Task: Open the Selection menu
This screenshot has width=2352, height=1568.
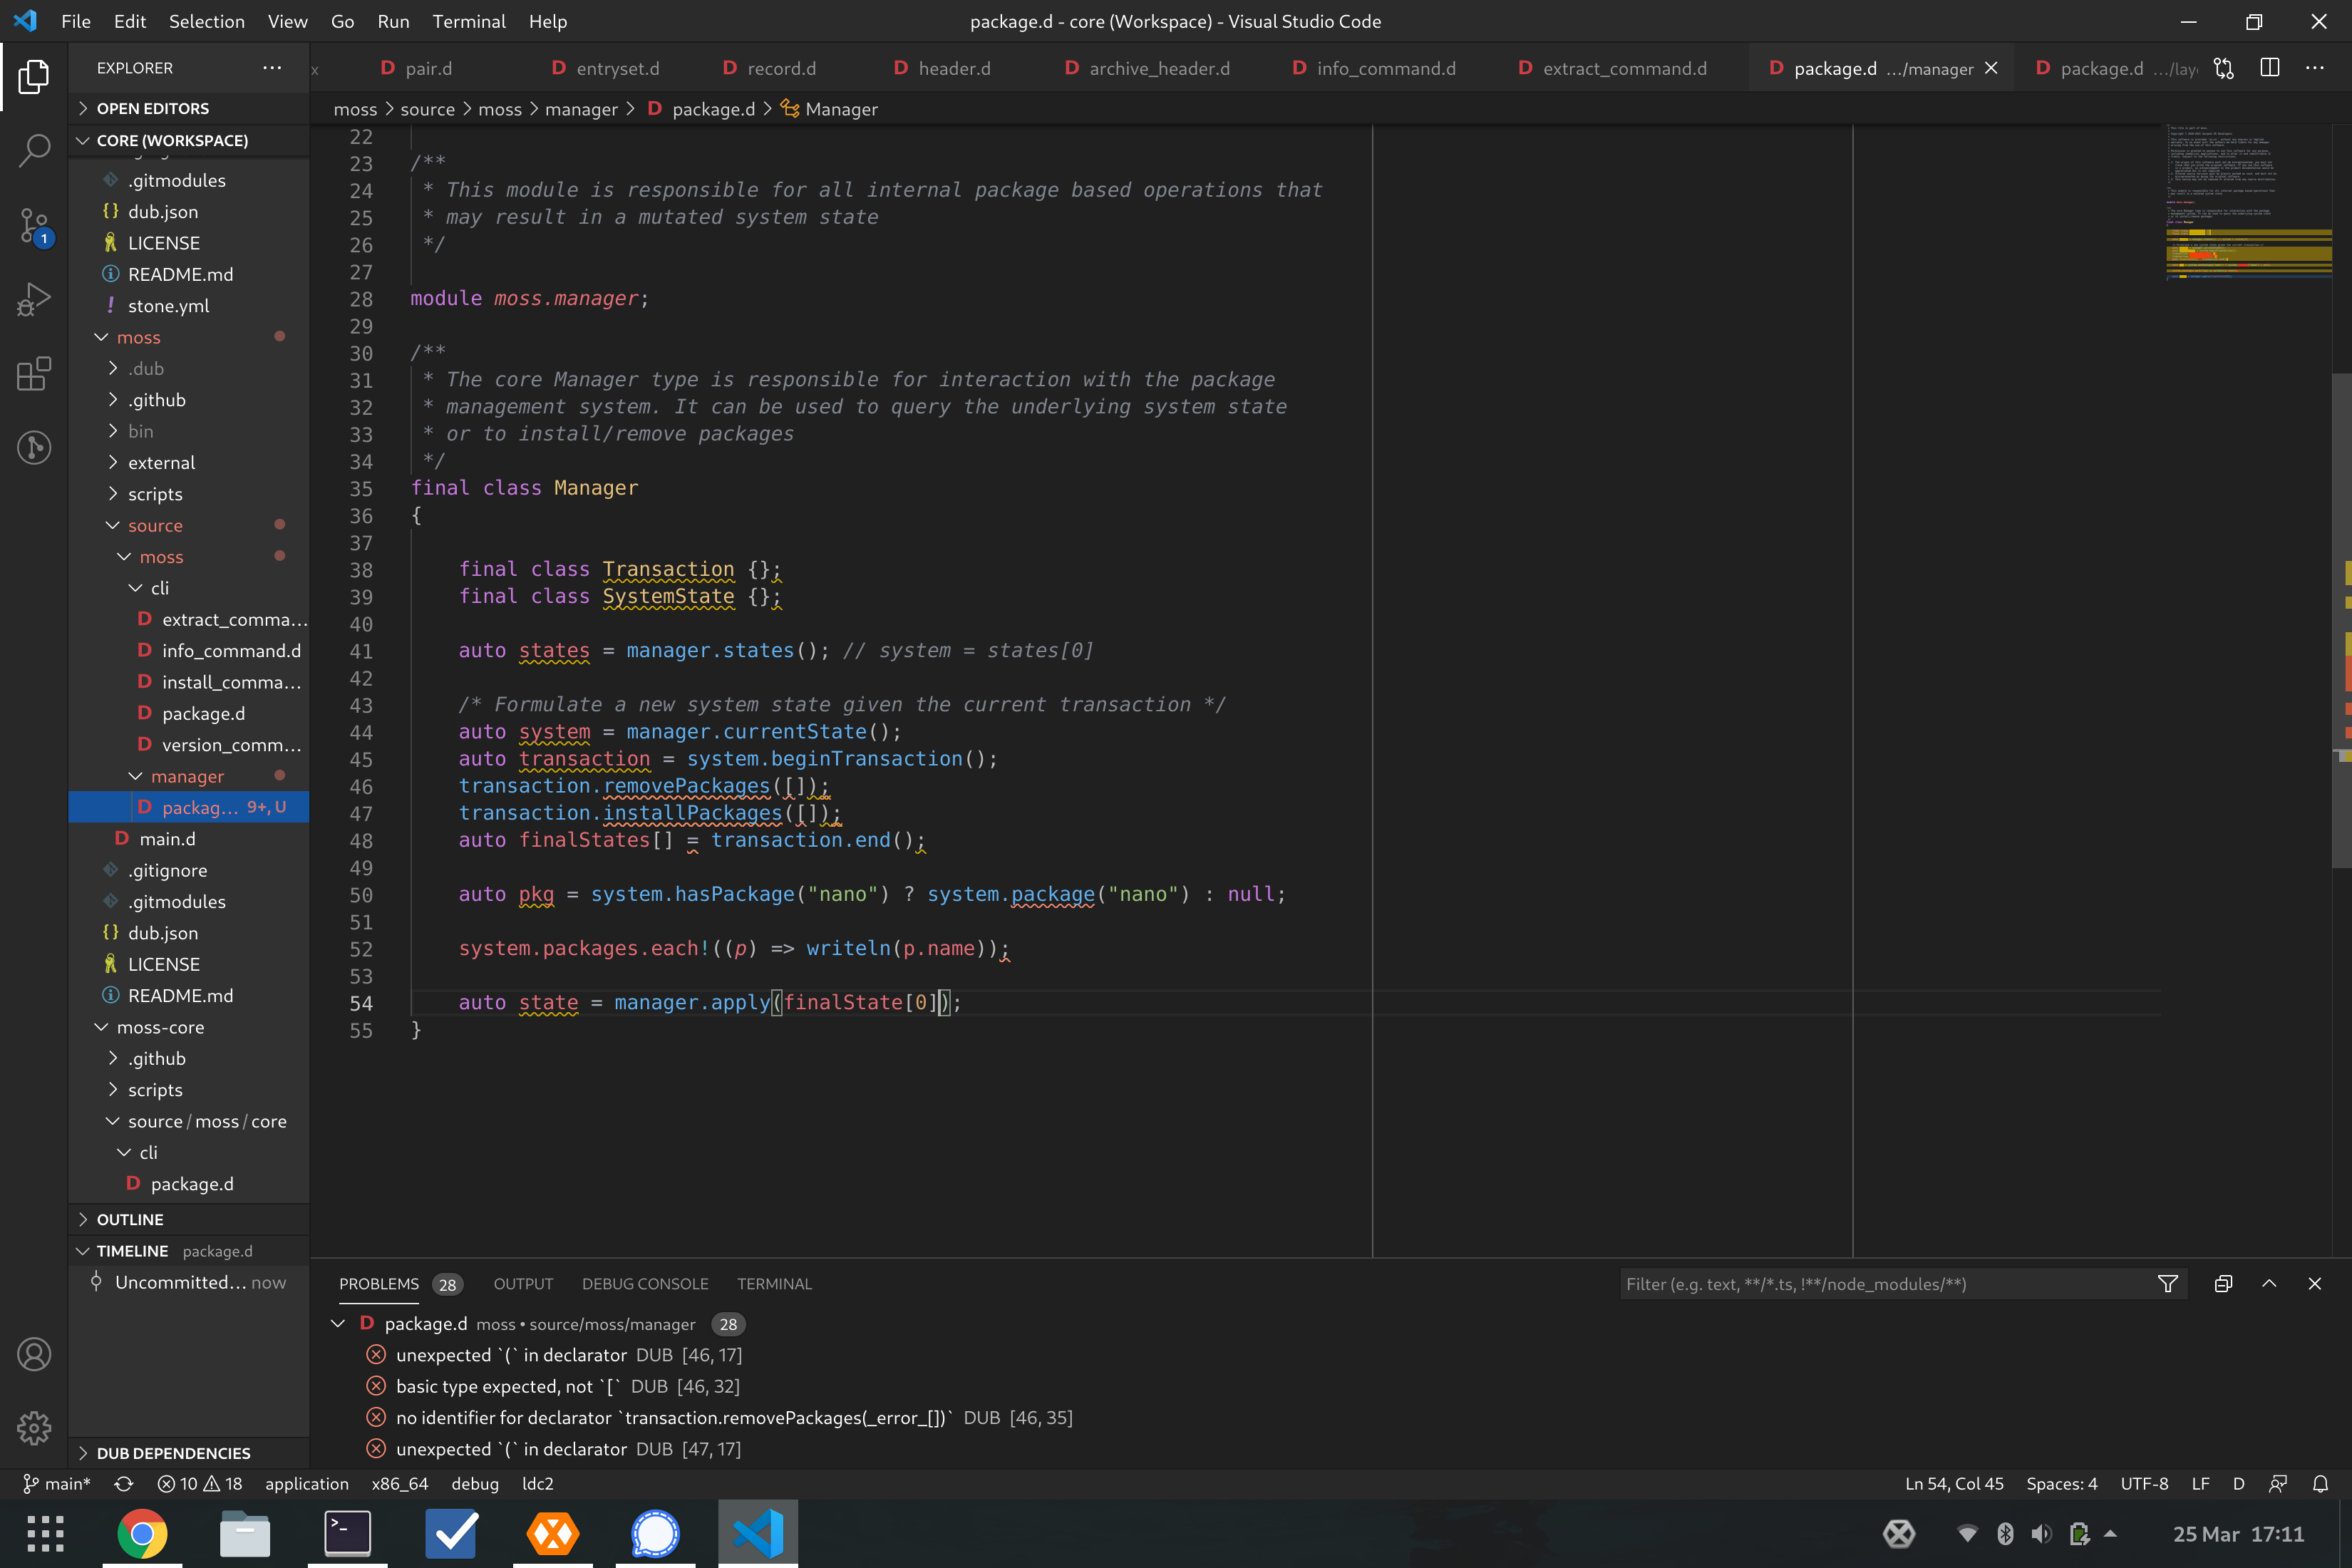Action: [206, 21]
